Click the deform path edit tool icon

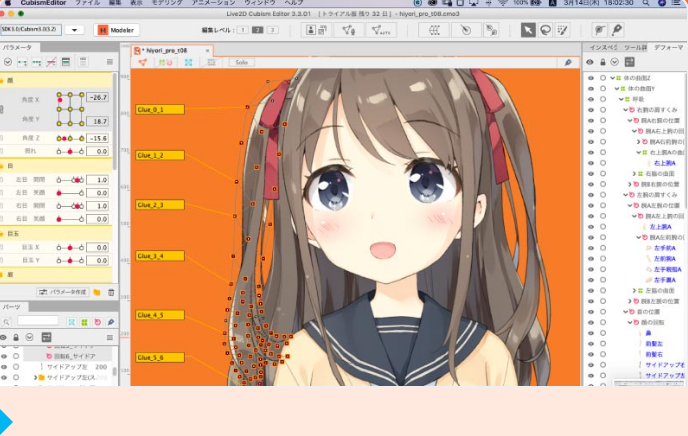(x=599, y=30)
